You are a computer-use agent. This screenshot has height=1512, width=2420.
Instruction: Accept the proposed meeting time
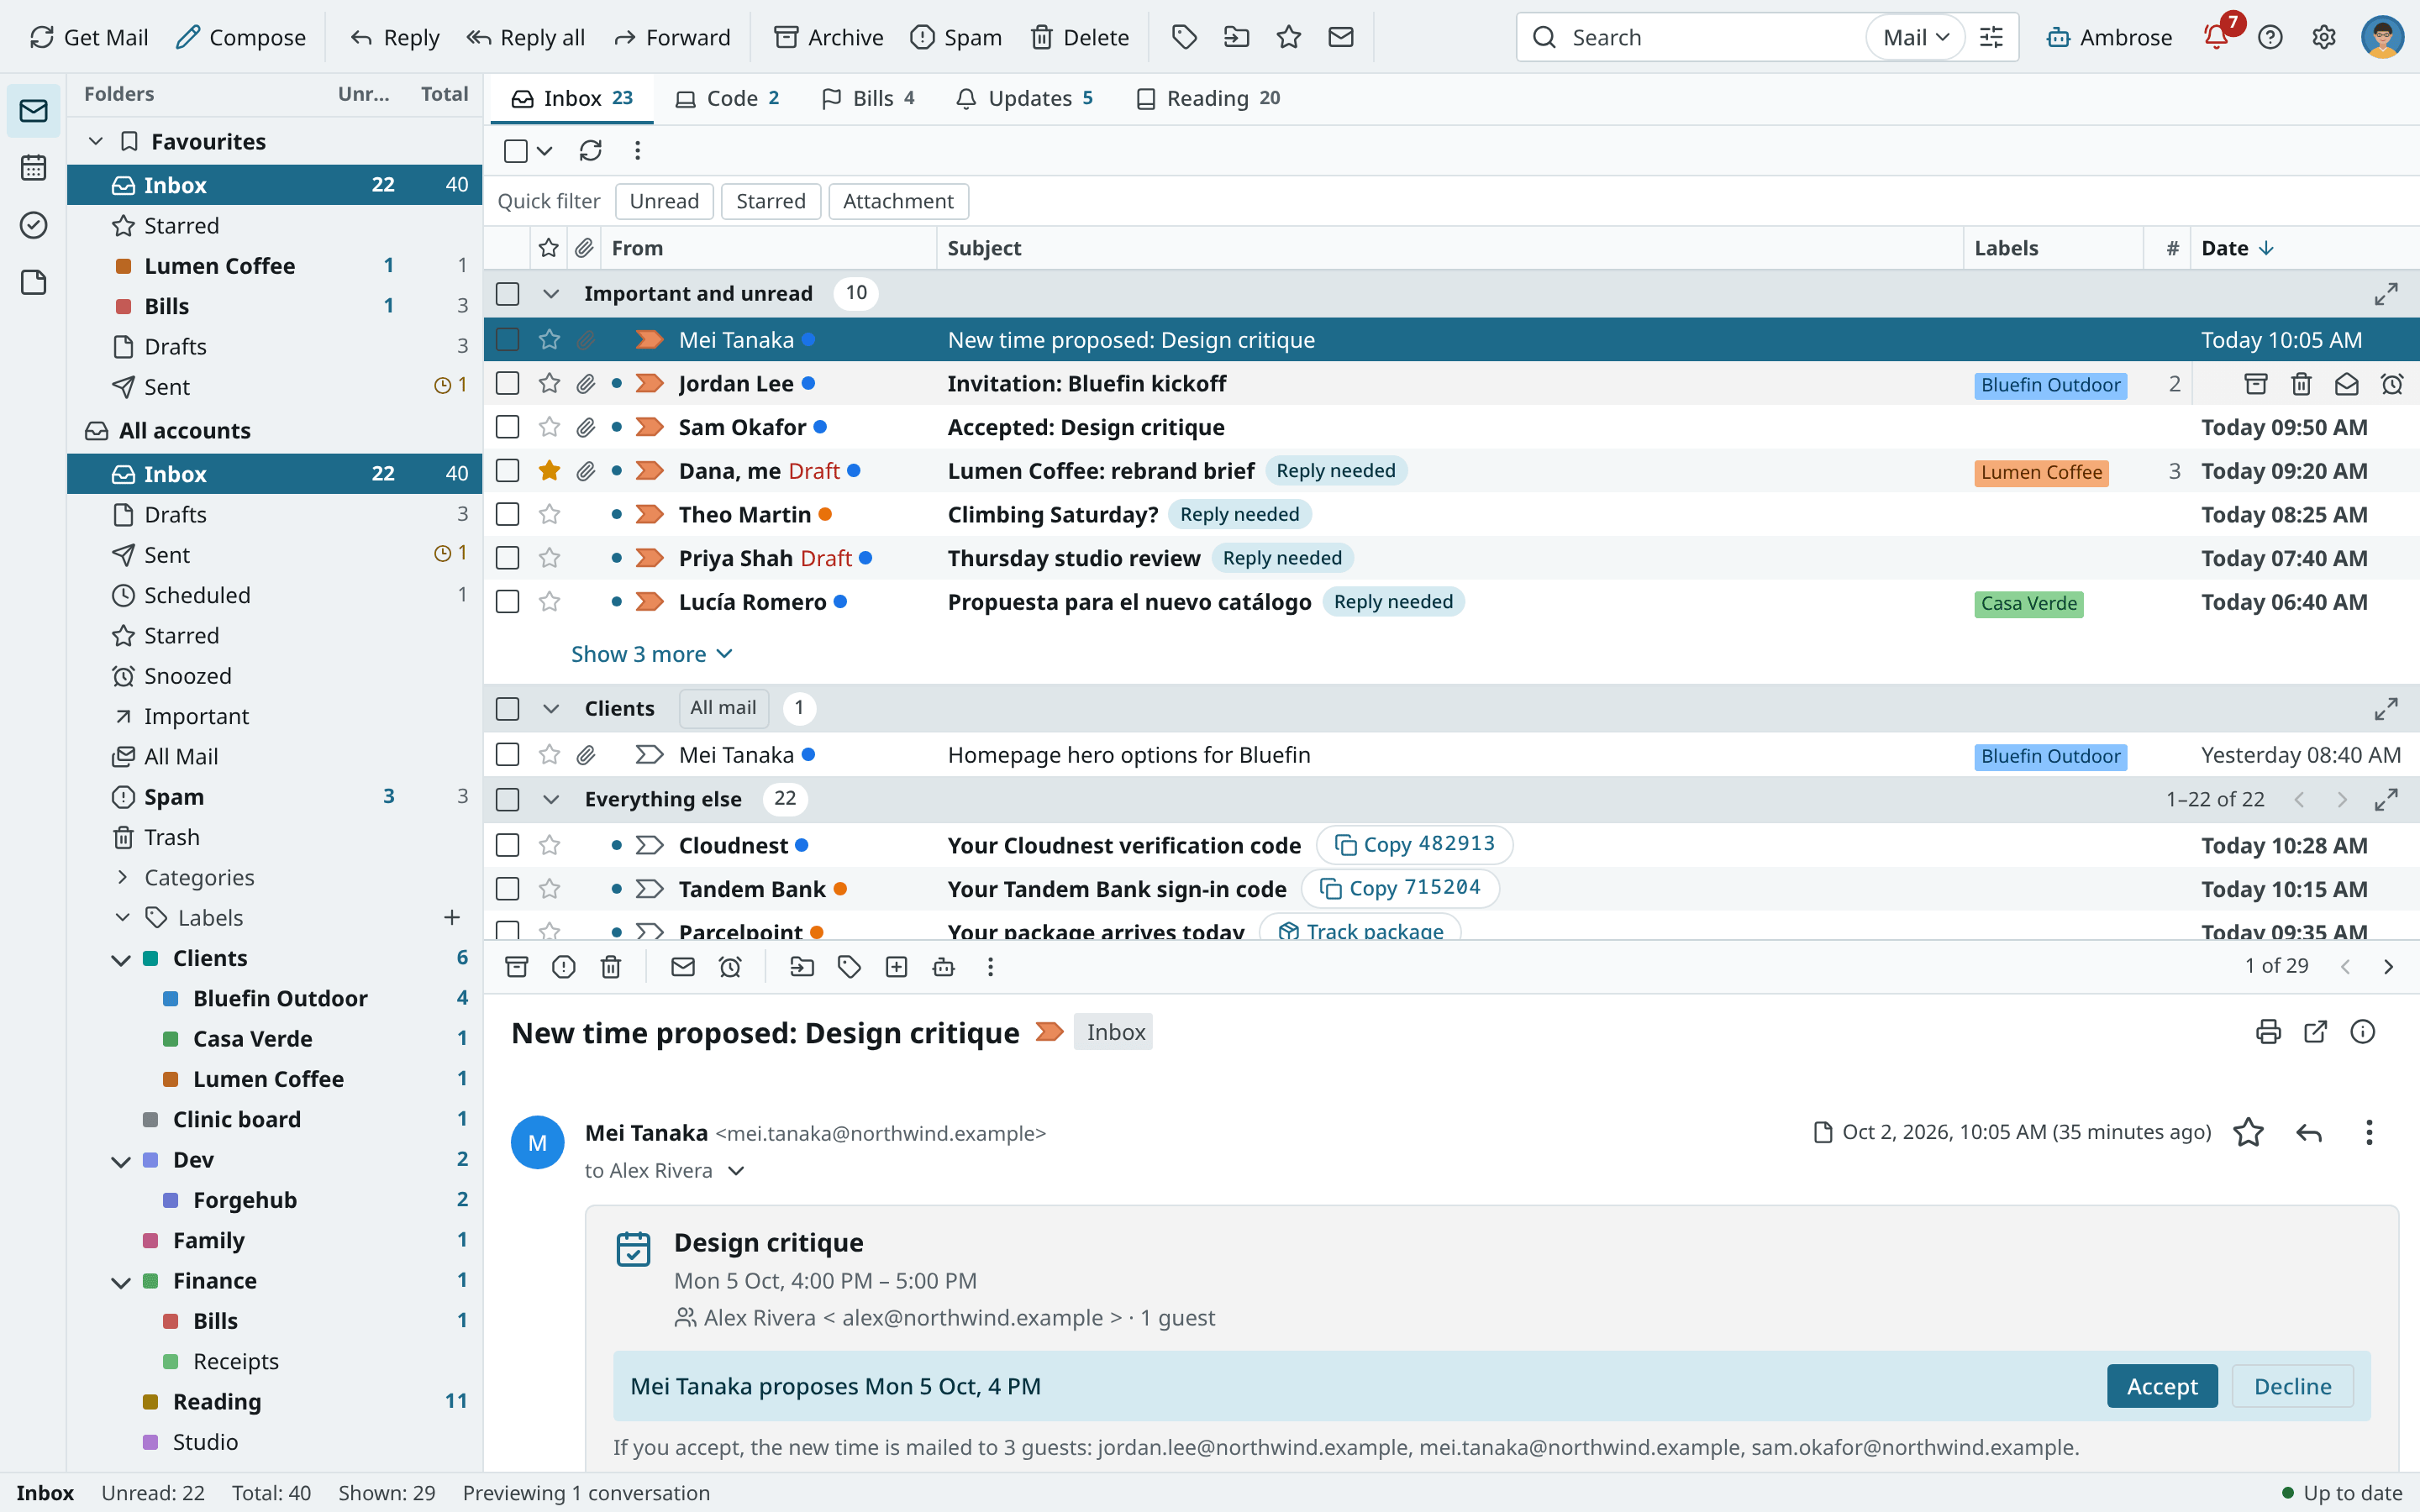2162,1386
